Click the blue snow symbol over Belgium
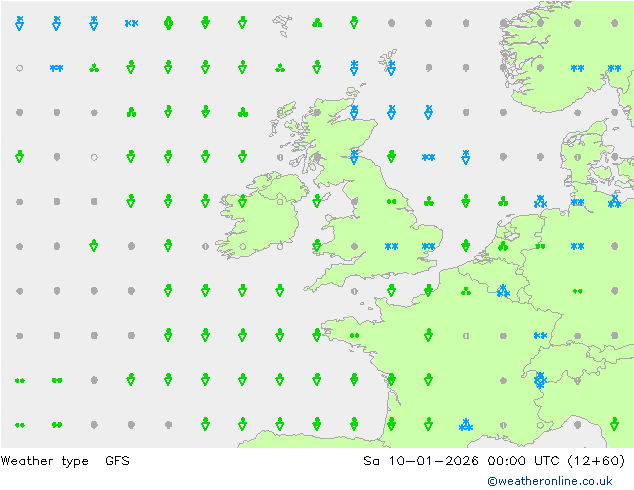Screen dimensions: 634x490 503,291
